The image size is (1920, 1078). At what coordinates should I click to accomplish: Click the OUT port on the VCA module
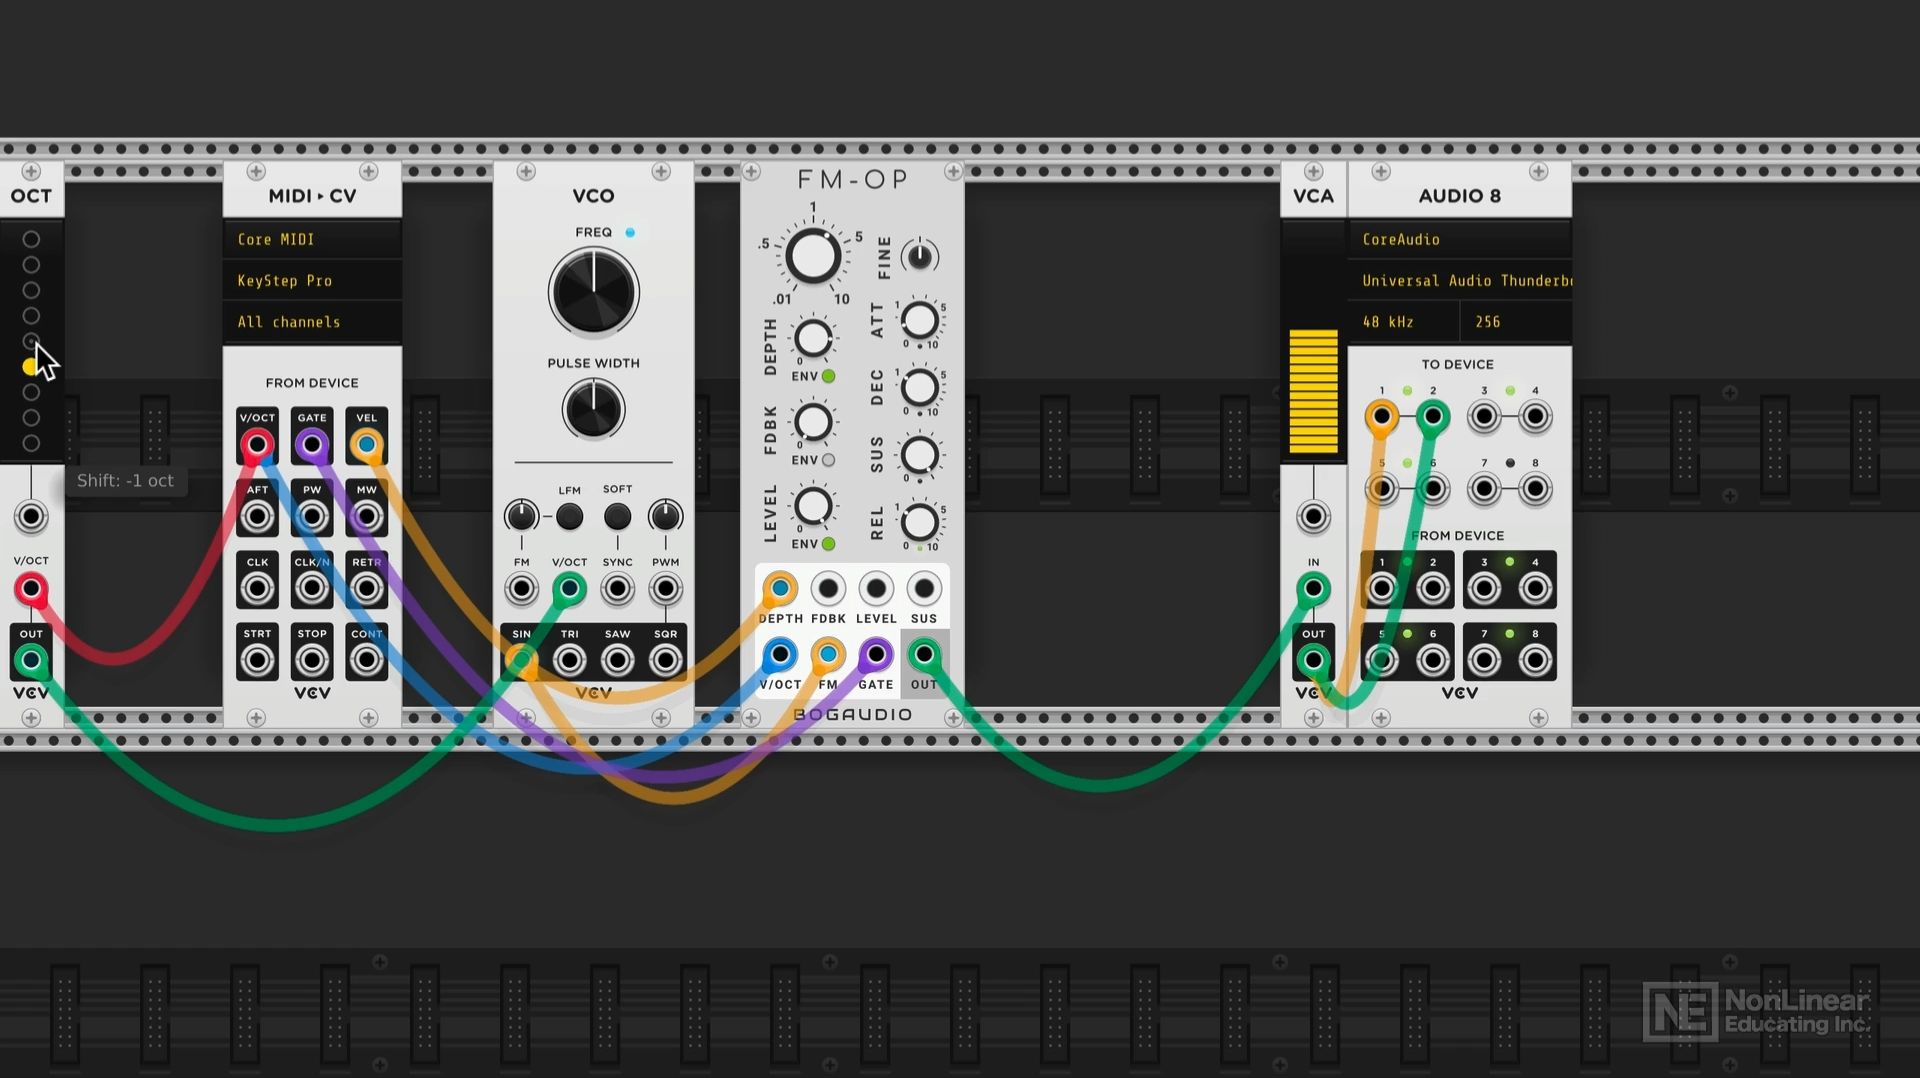[x=1313, y=660]
